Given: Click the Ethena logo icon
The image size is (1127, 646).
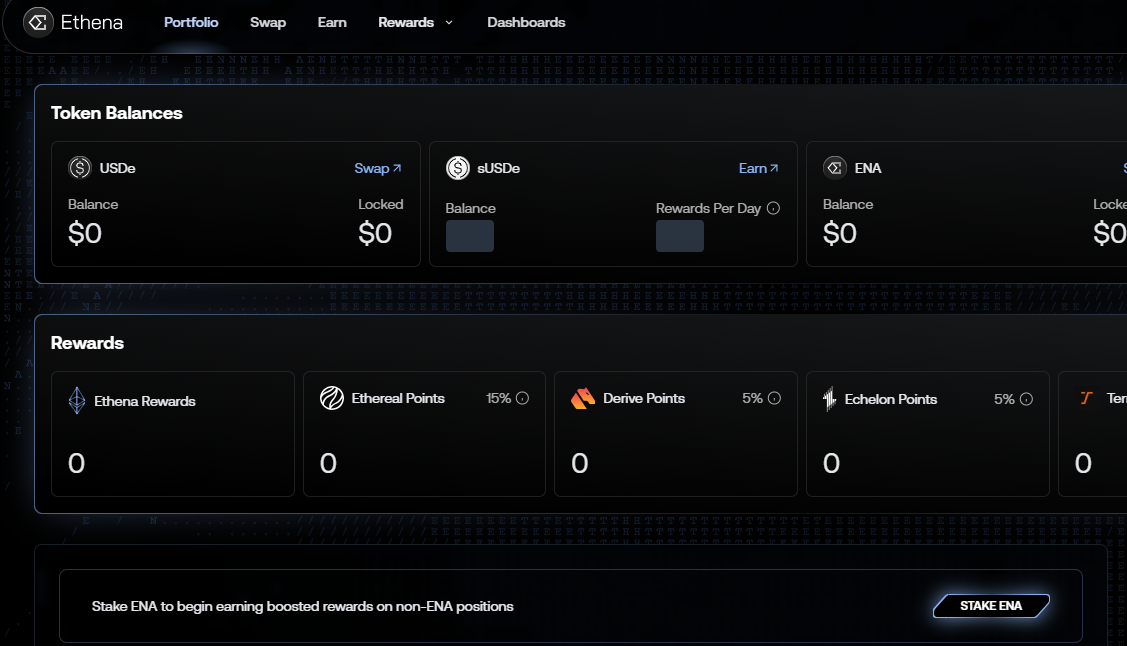Looking at the screenshot, I should (x=38, y=22).
